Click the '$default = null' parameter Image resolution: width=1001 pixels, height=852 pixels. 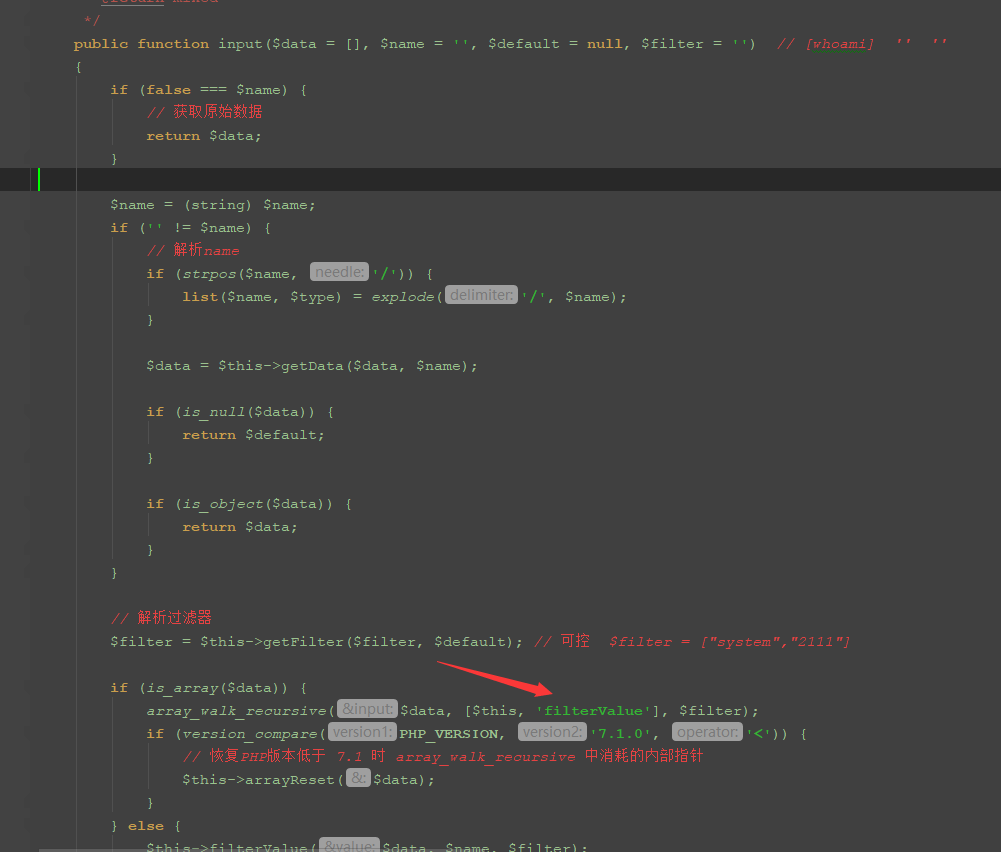pyautogui.click(x=554, y=44)
